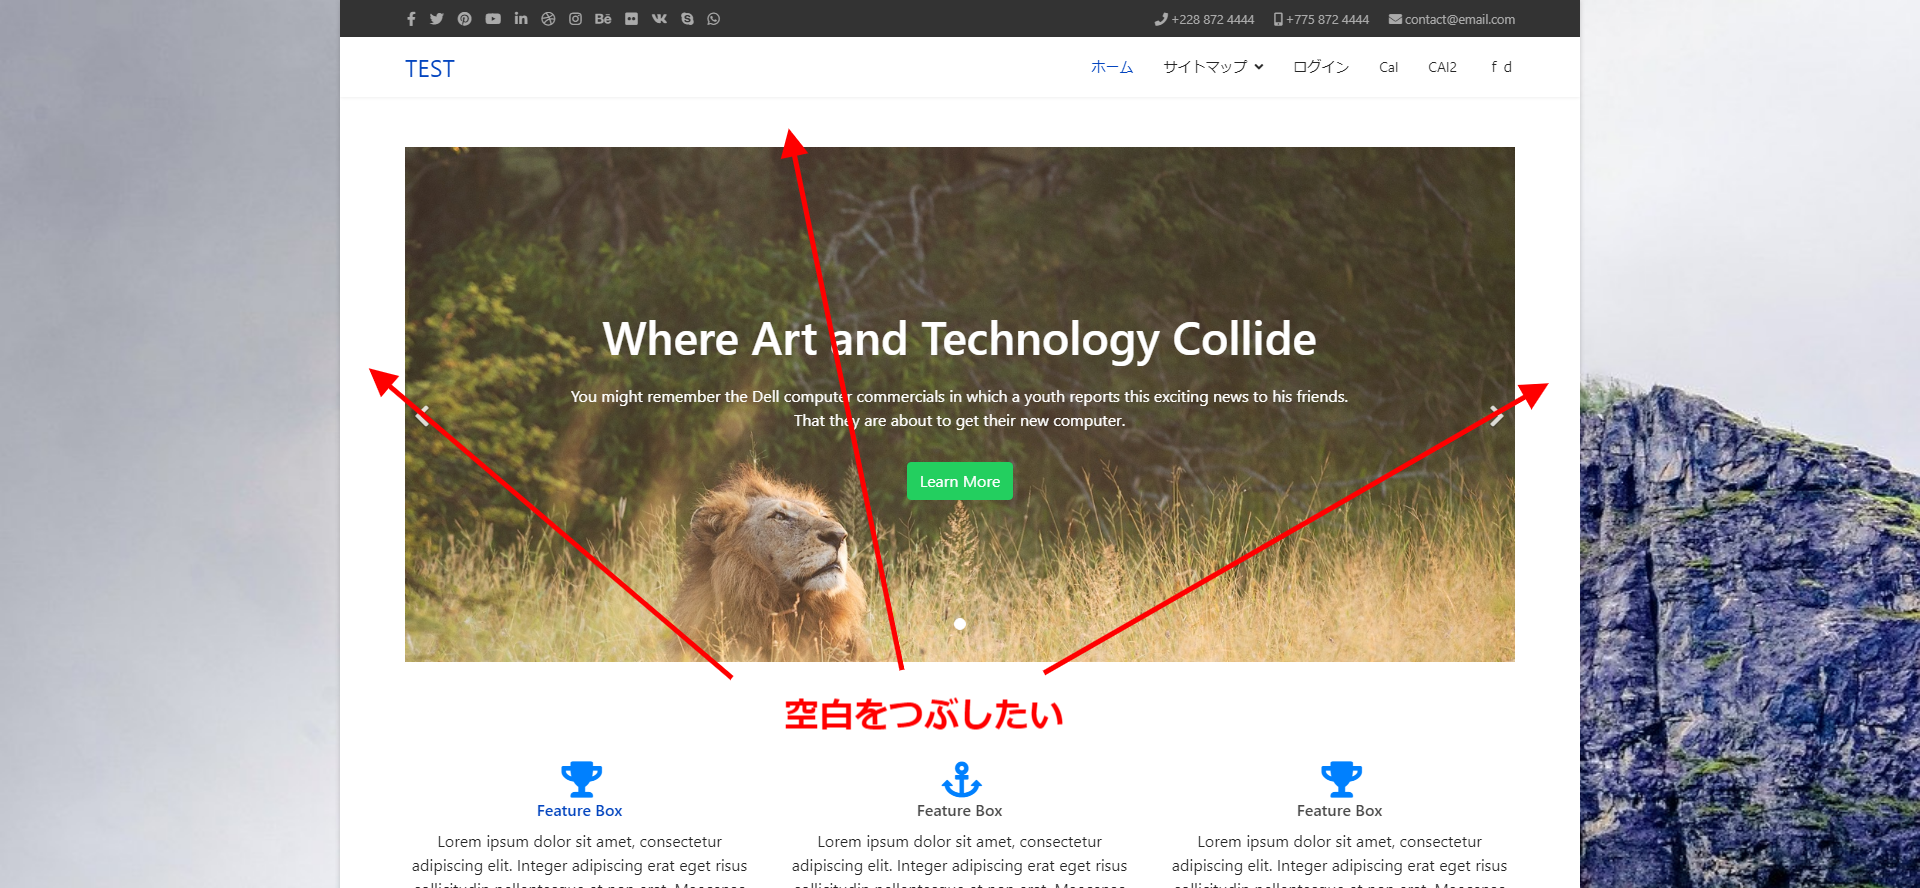
Task: Advance slider with right chevron arrow
Action: point(1497,415)
